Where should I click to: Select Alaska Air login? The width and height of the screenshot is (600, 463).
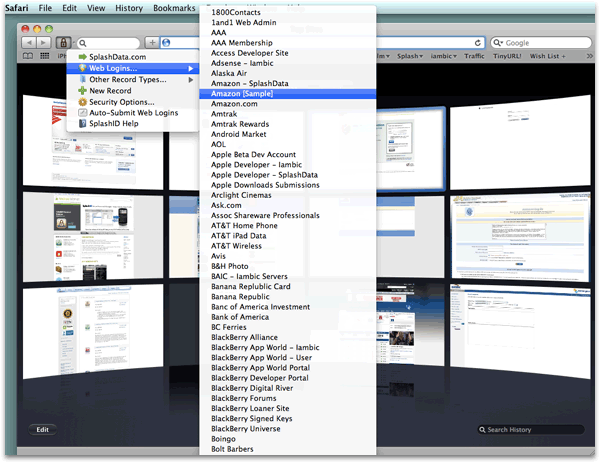(287, 73)
